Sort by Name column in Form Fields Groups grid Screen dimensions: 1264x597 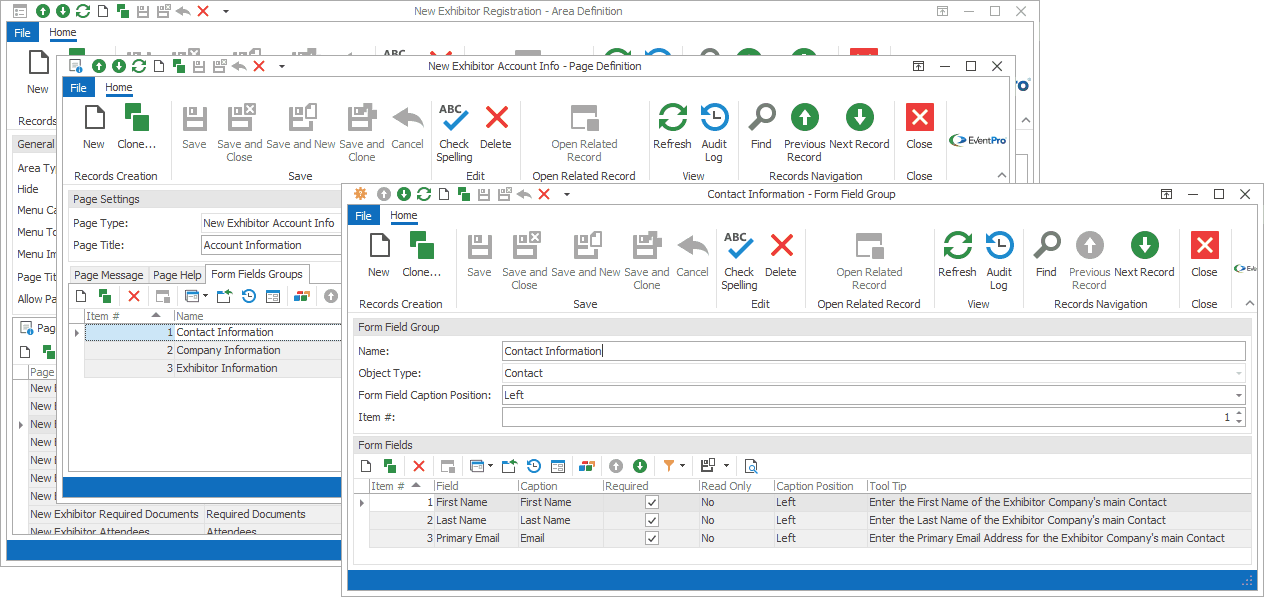click(x=258, y=316)
